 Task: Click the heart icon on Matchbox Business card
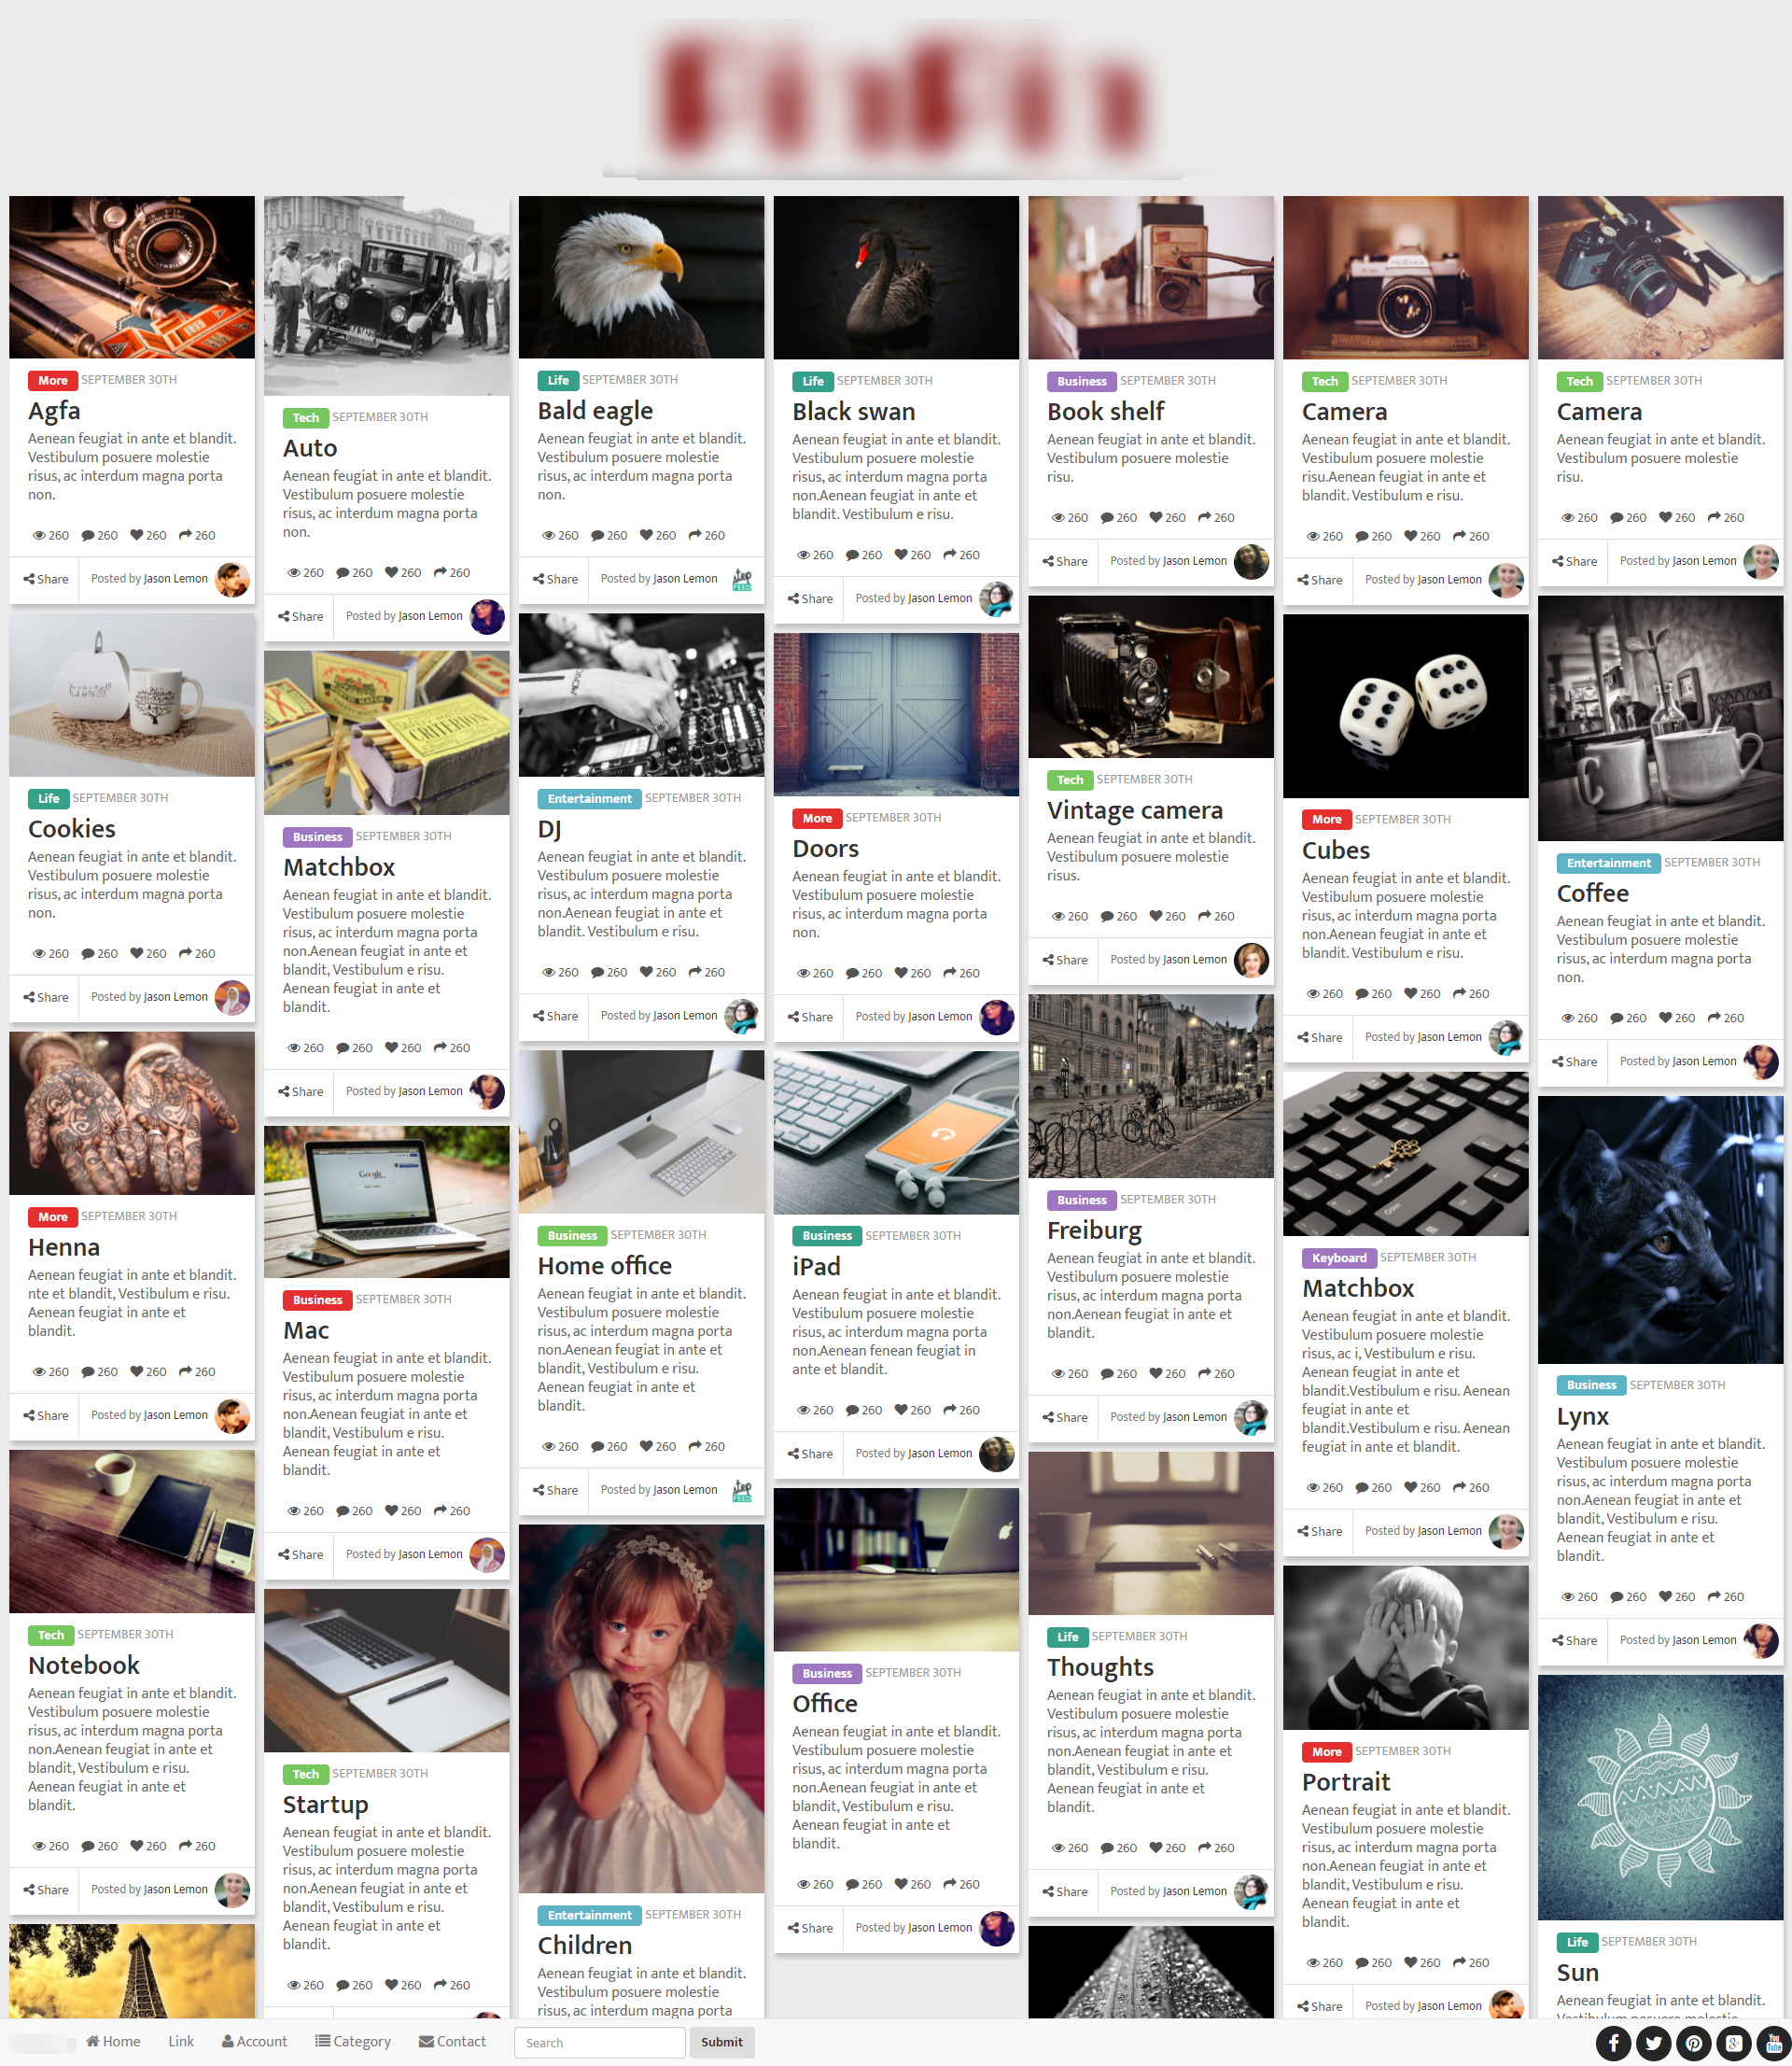click(392, 1047)
